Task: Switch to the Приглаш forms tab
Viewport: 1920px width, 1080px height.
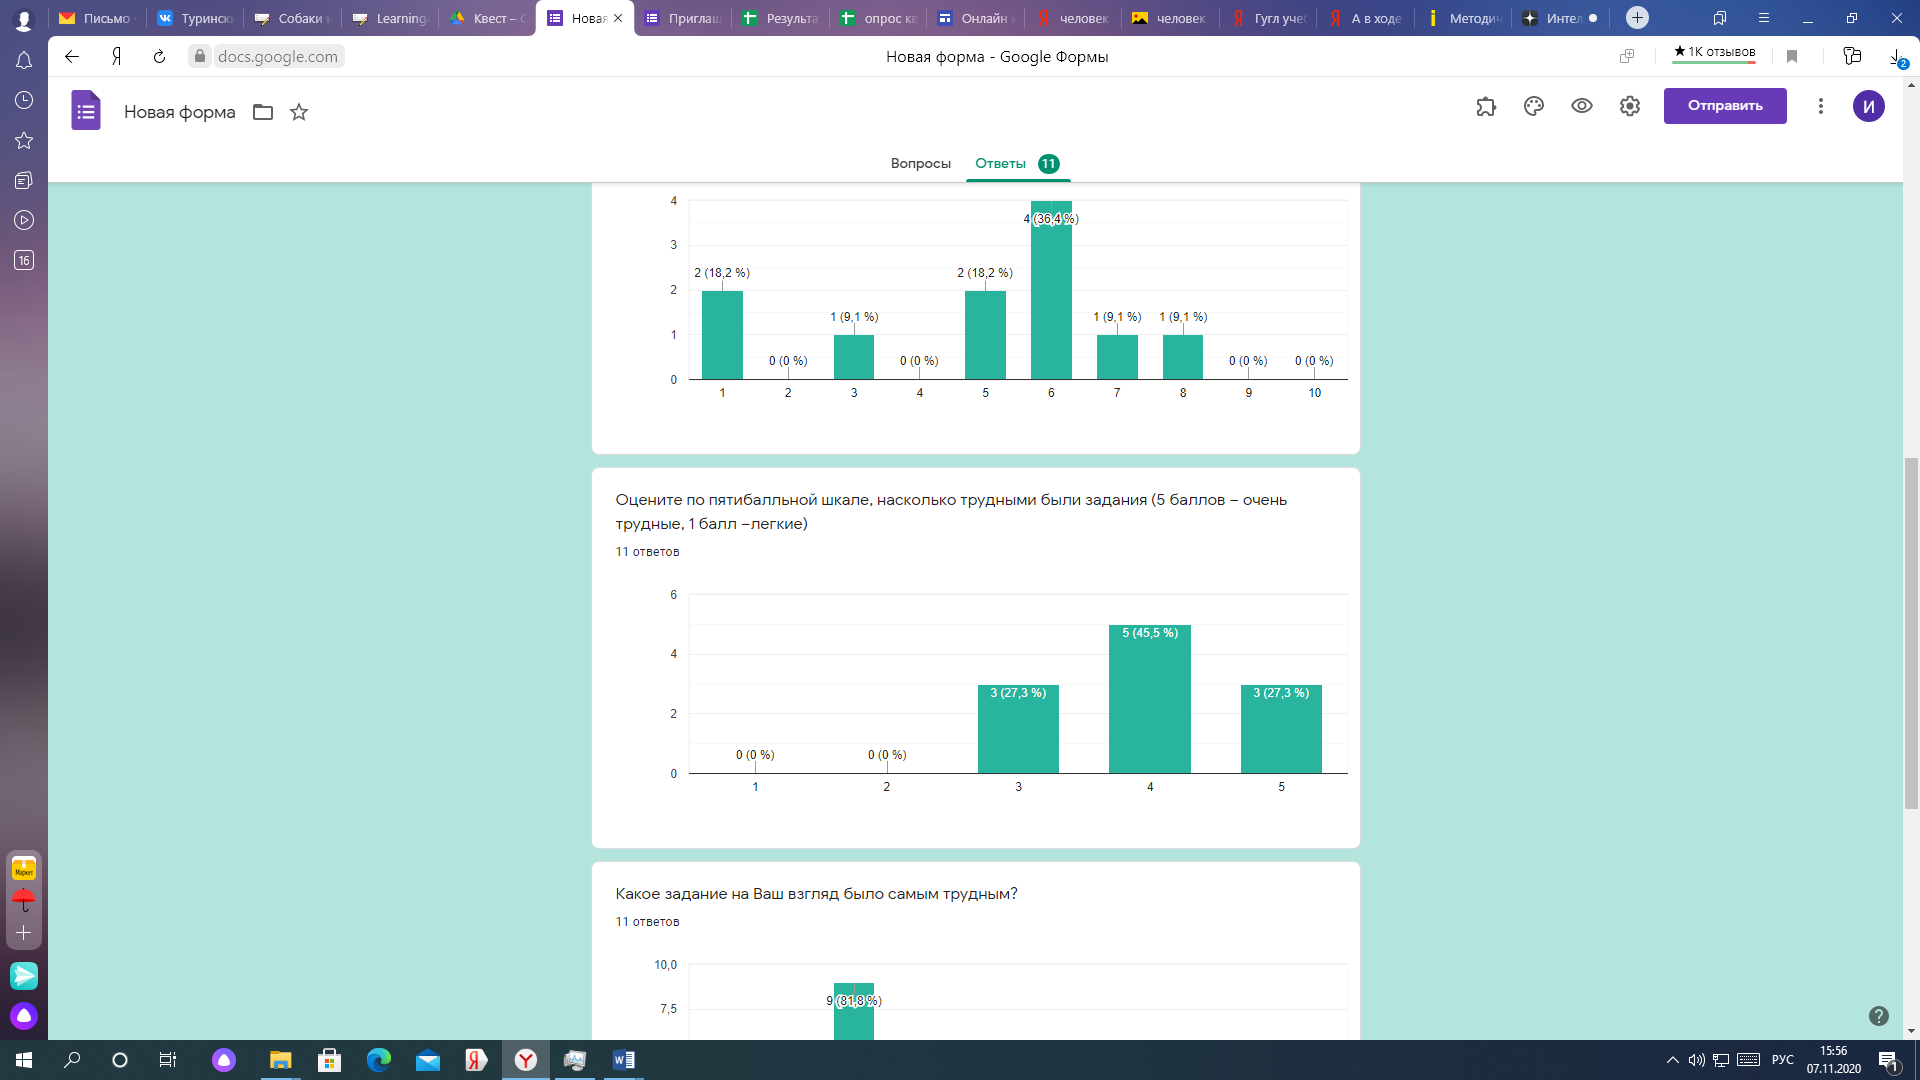Action: coord(683,18)
